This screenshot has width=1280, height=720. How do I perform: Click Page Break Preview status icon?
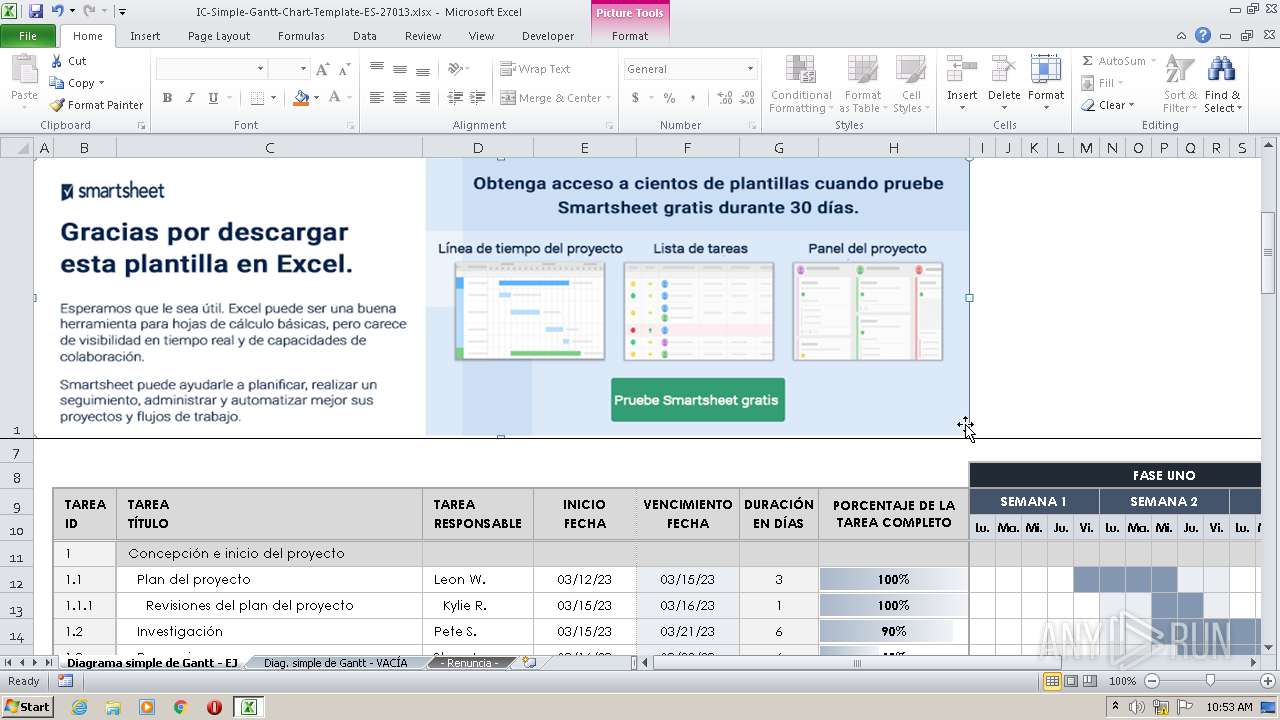click(x=1091, y=681)
